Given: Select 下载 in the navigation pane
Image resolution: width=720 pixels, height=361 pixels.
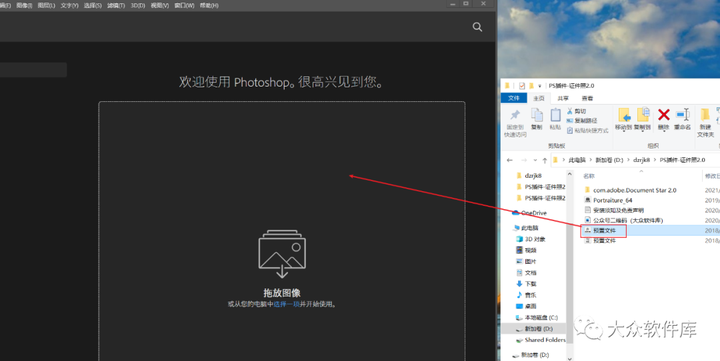Looking at the screenshot, I should [530, 284].
